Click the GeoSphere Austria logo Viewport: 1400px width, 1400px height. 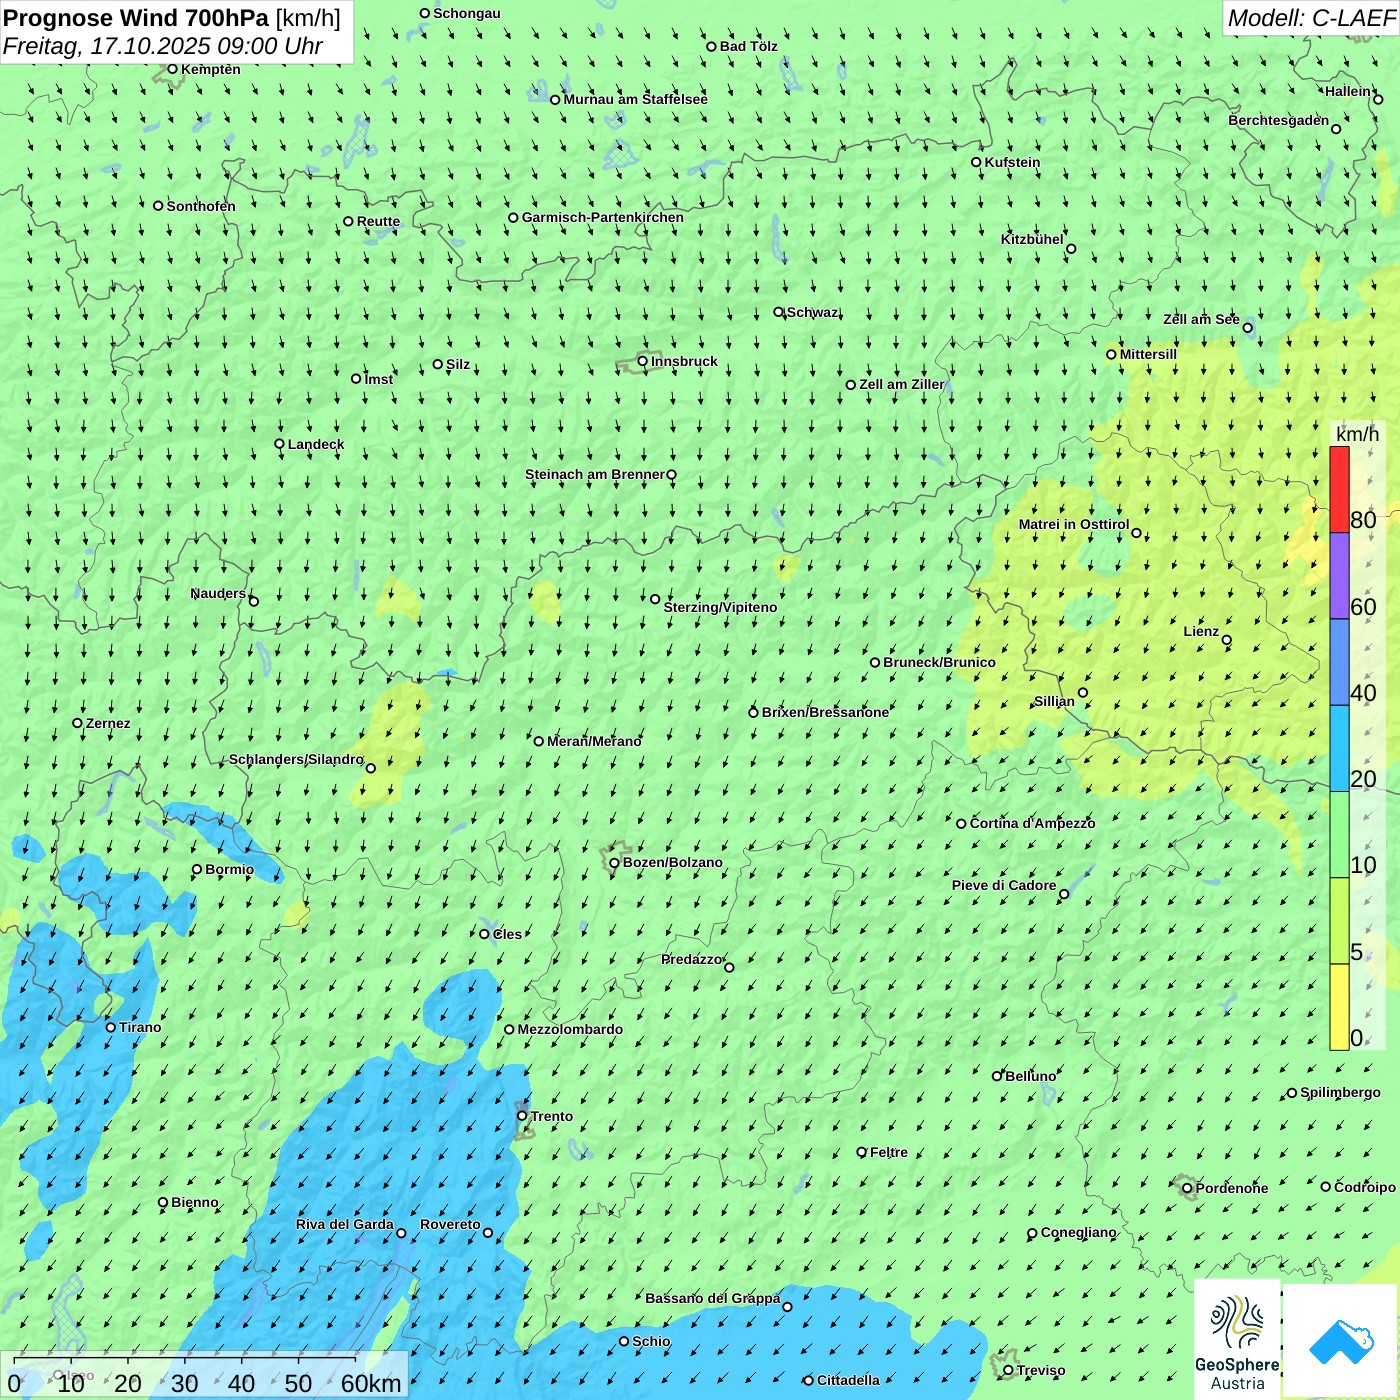click(x=1237, y=1339)
